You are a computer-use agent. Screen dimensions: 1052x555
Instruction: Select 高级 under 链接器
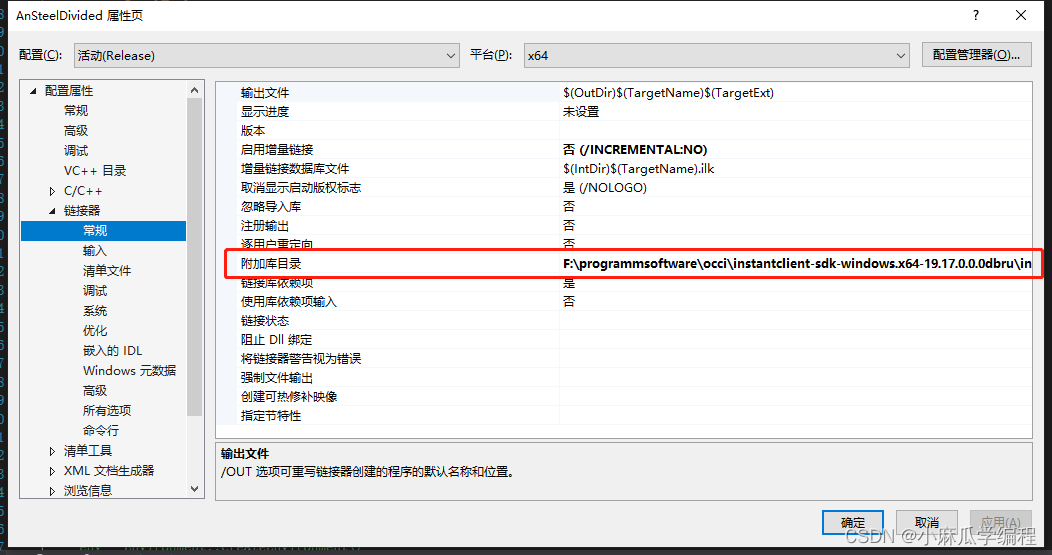(x=95, y=391)
